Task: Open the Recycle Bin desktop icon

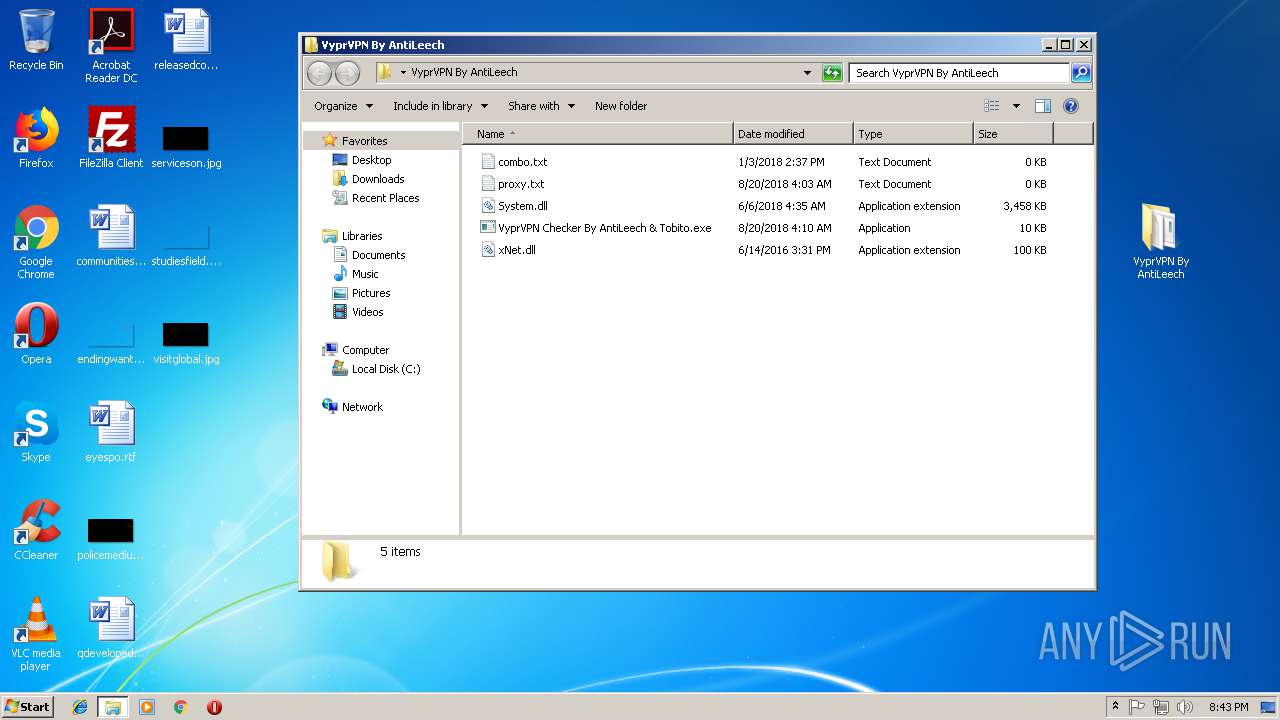Action: tap(36, 40)
